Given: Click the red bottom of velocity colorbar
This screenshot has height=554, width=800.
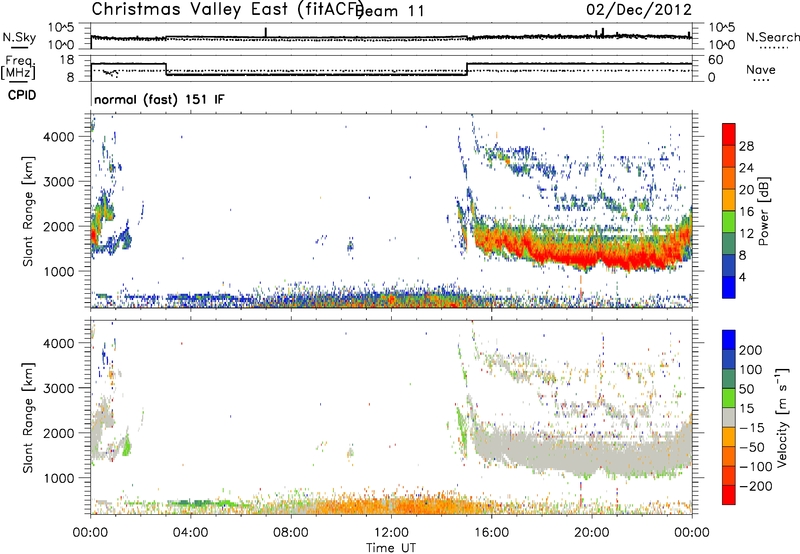Looking at the screenshot, I should pyautogui.click(x=729, y=495).
